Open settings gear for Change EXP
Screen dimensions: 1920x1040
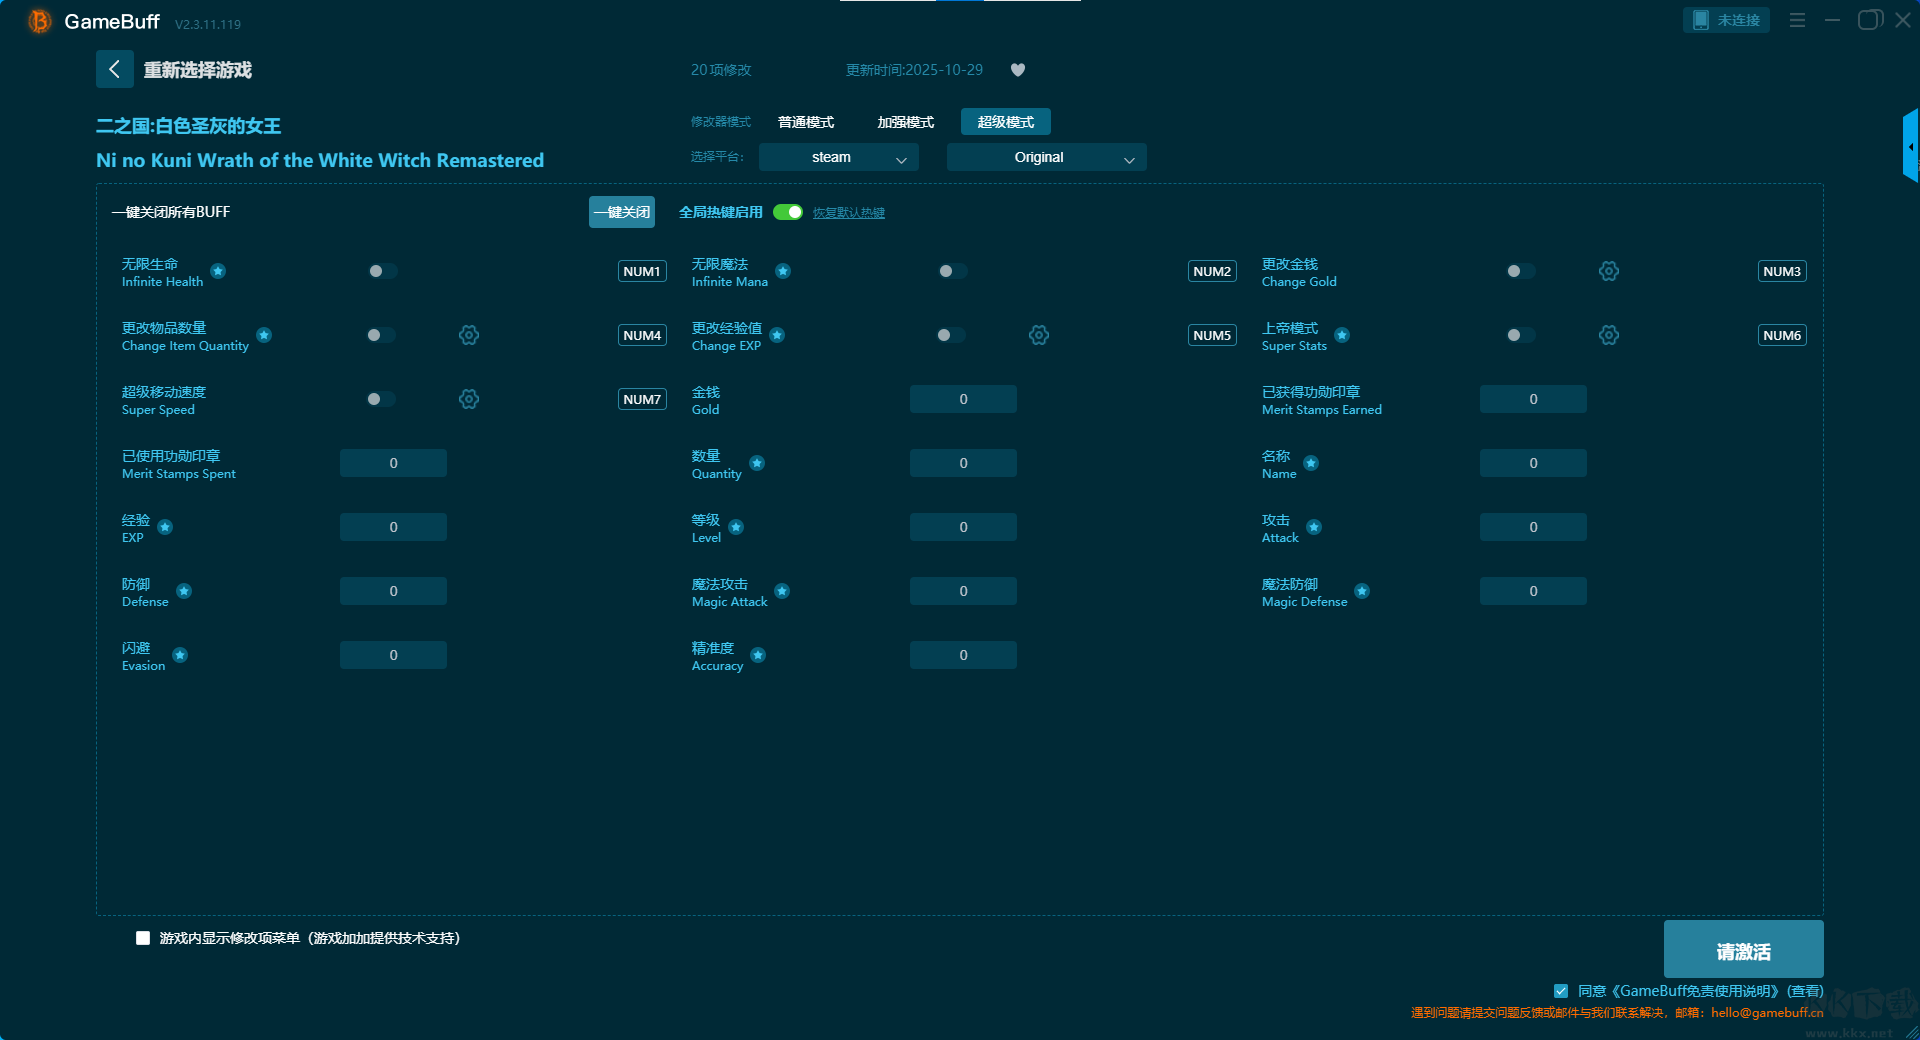pyautogui.click(x=1038, y=335)
